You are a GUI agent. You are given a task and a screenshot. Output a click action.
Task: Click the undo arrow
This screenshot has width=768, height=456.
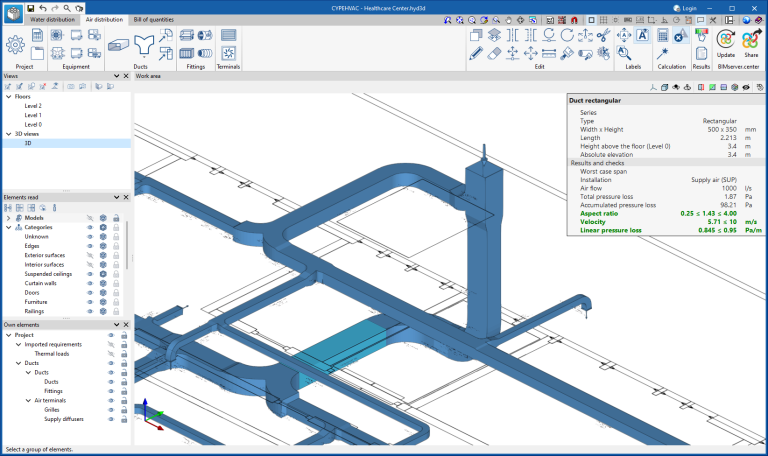click(43, 8)
